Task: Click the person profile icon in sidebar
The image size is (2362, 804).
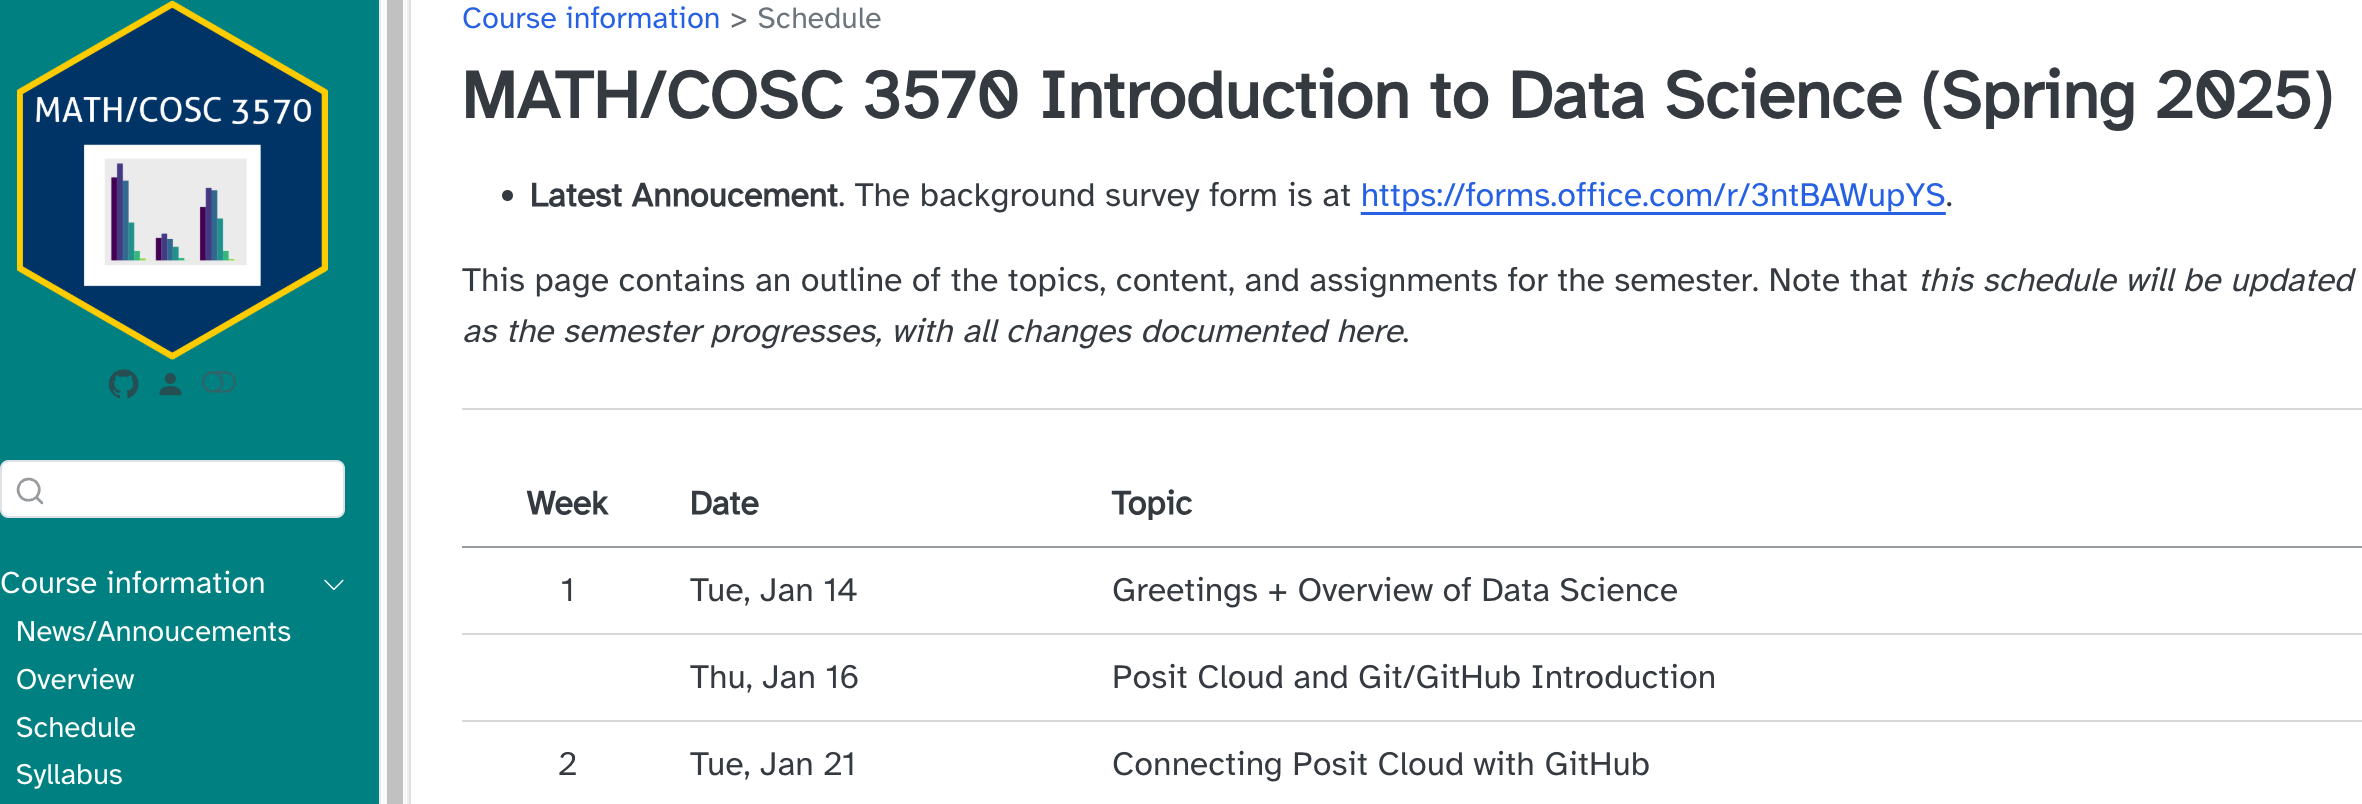Action: 170,384
